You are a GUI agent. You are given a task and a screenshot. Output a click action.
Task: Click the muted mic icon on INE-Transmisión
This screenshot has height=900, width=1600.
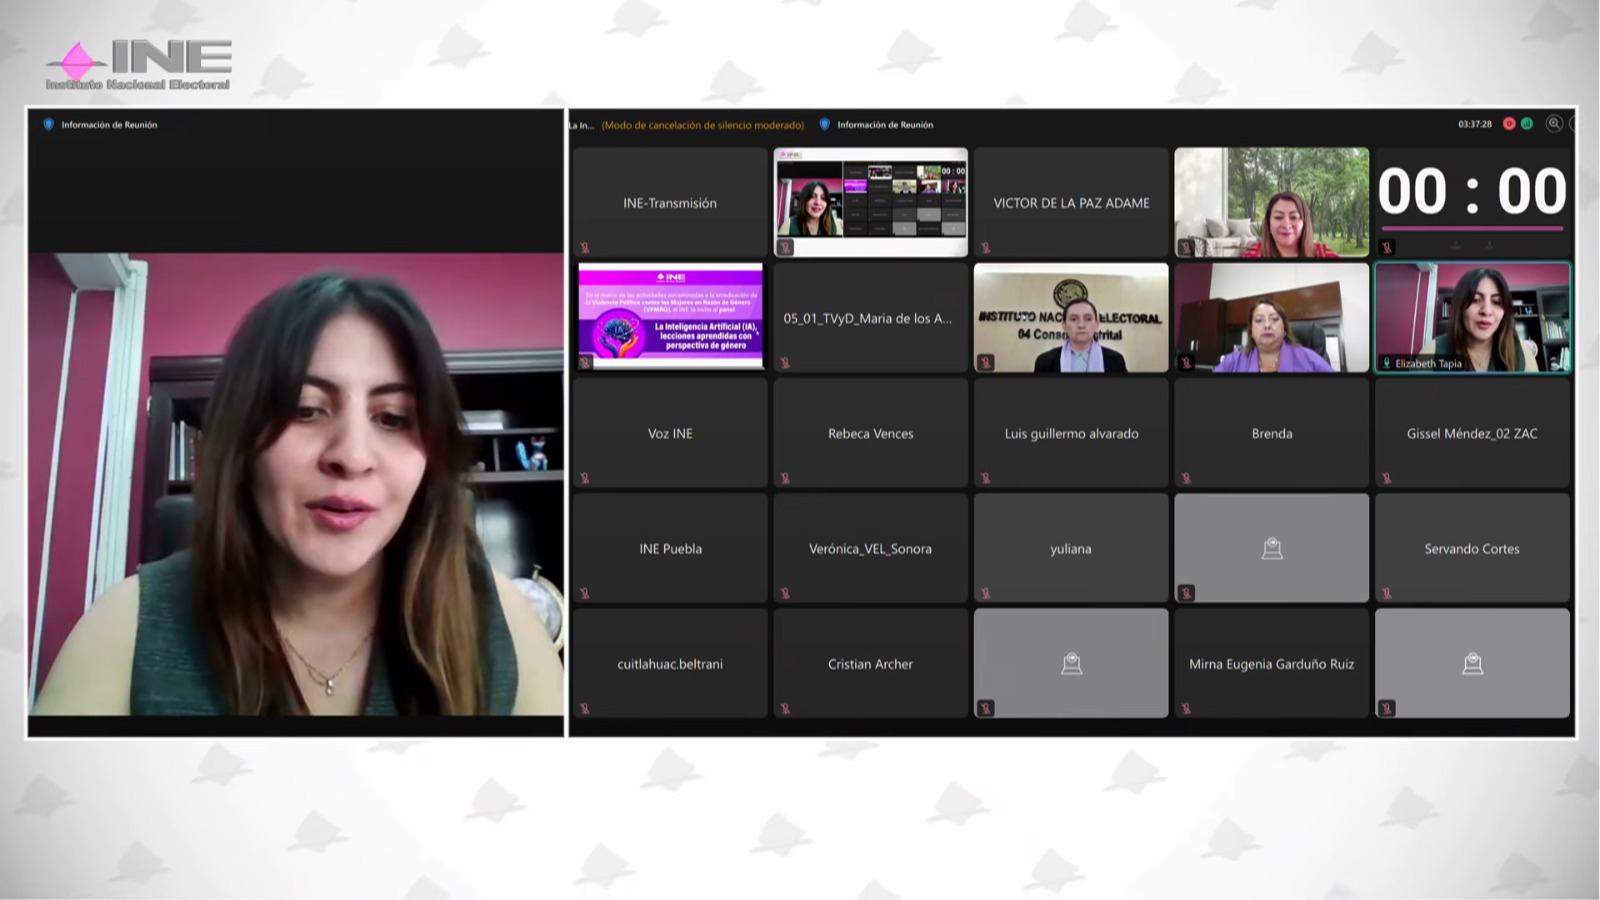[x=585, y=248]
